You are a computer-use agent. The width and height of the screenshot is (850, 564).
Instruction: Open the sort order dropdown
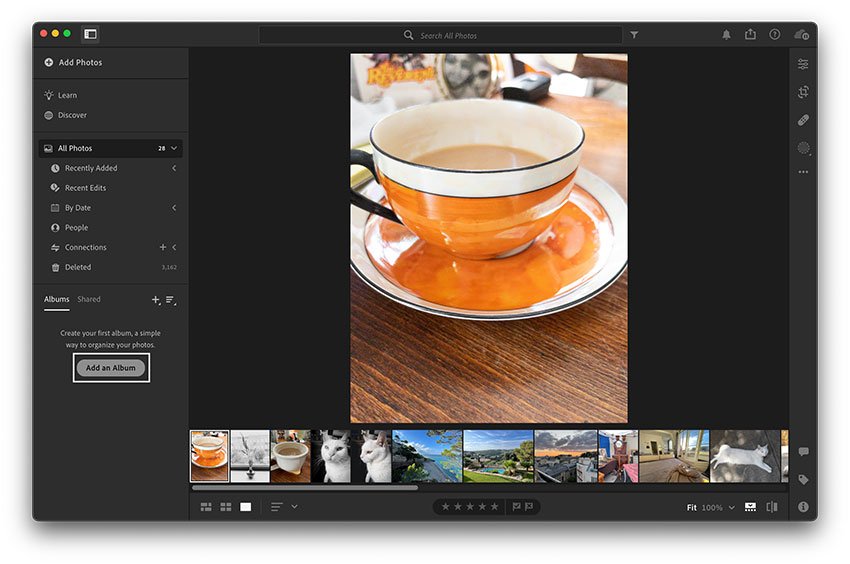tap(294, 507)
